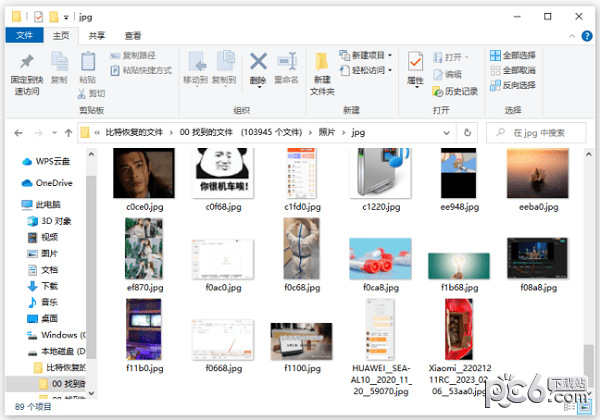600x420 pixels.
Task: Select Desktop (桌面) in the sidebar
Action: (x=43, y=318)
